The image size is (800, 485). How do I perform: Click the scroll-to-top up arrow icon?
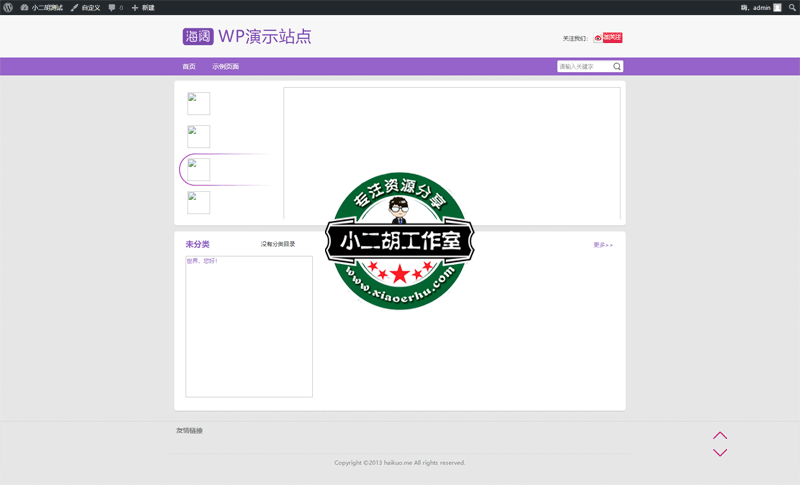click(720, 436)
